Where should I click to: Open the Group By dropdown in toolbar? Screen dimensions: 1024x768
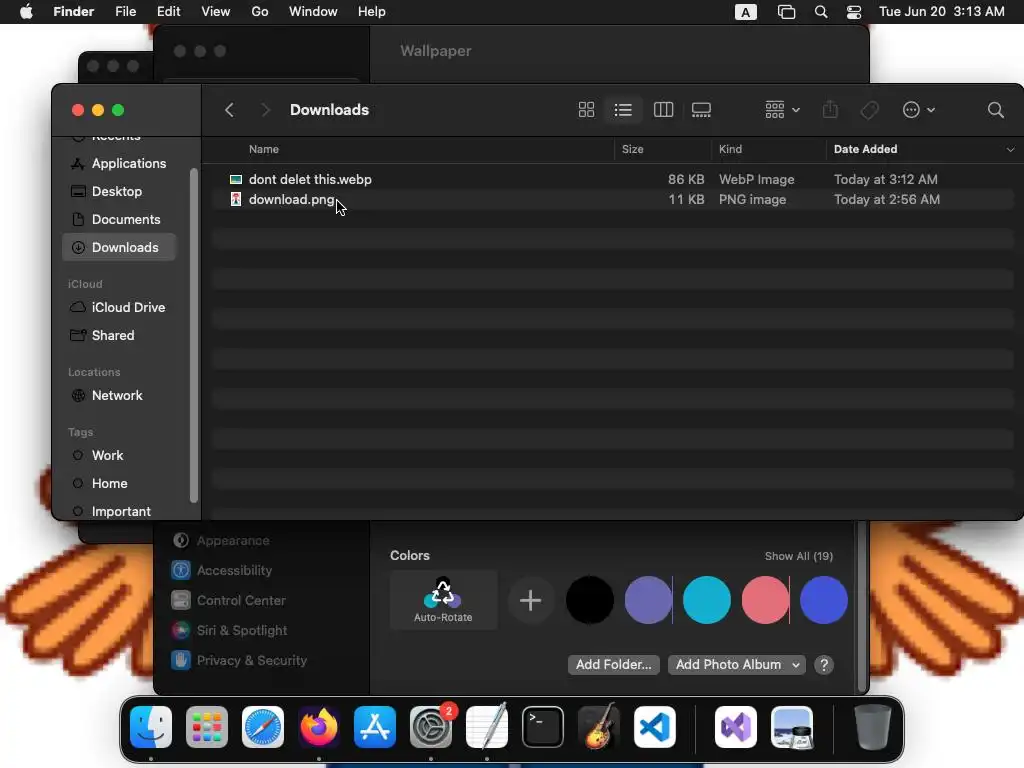(782, 110)
